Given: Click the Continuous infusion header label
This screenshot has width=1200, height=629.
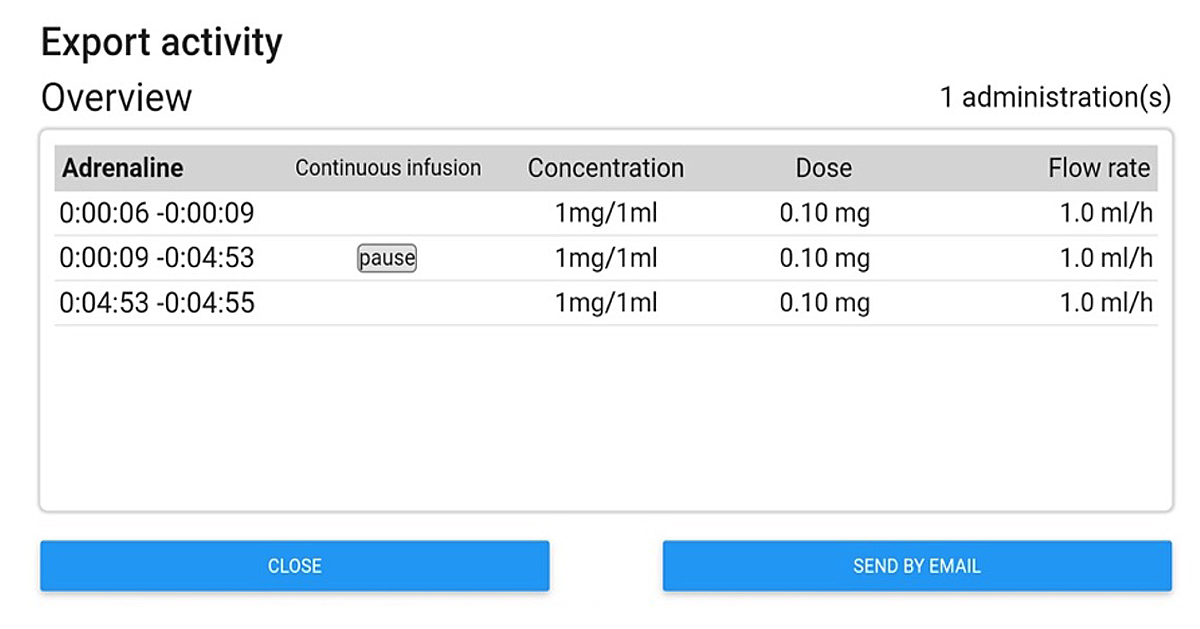Looking at the screenshot, I should 388,168.
